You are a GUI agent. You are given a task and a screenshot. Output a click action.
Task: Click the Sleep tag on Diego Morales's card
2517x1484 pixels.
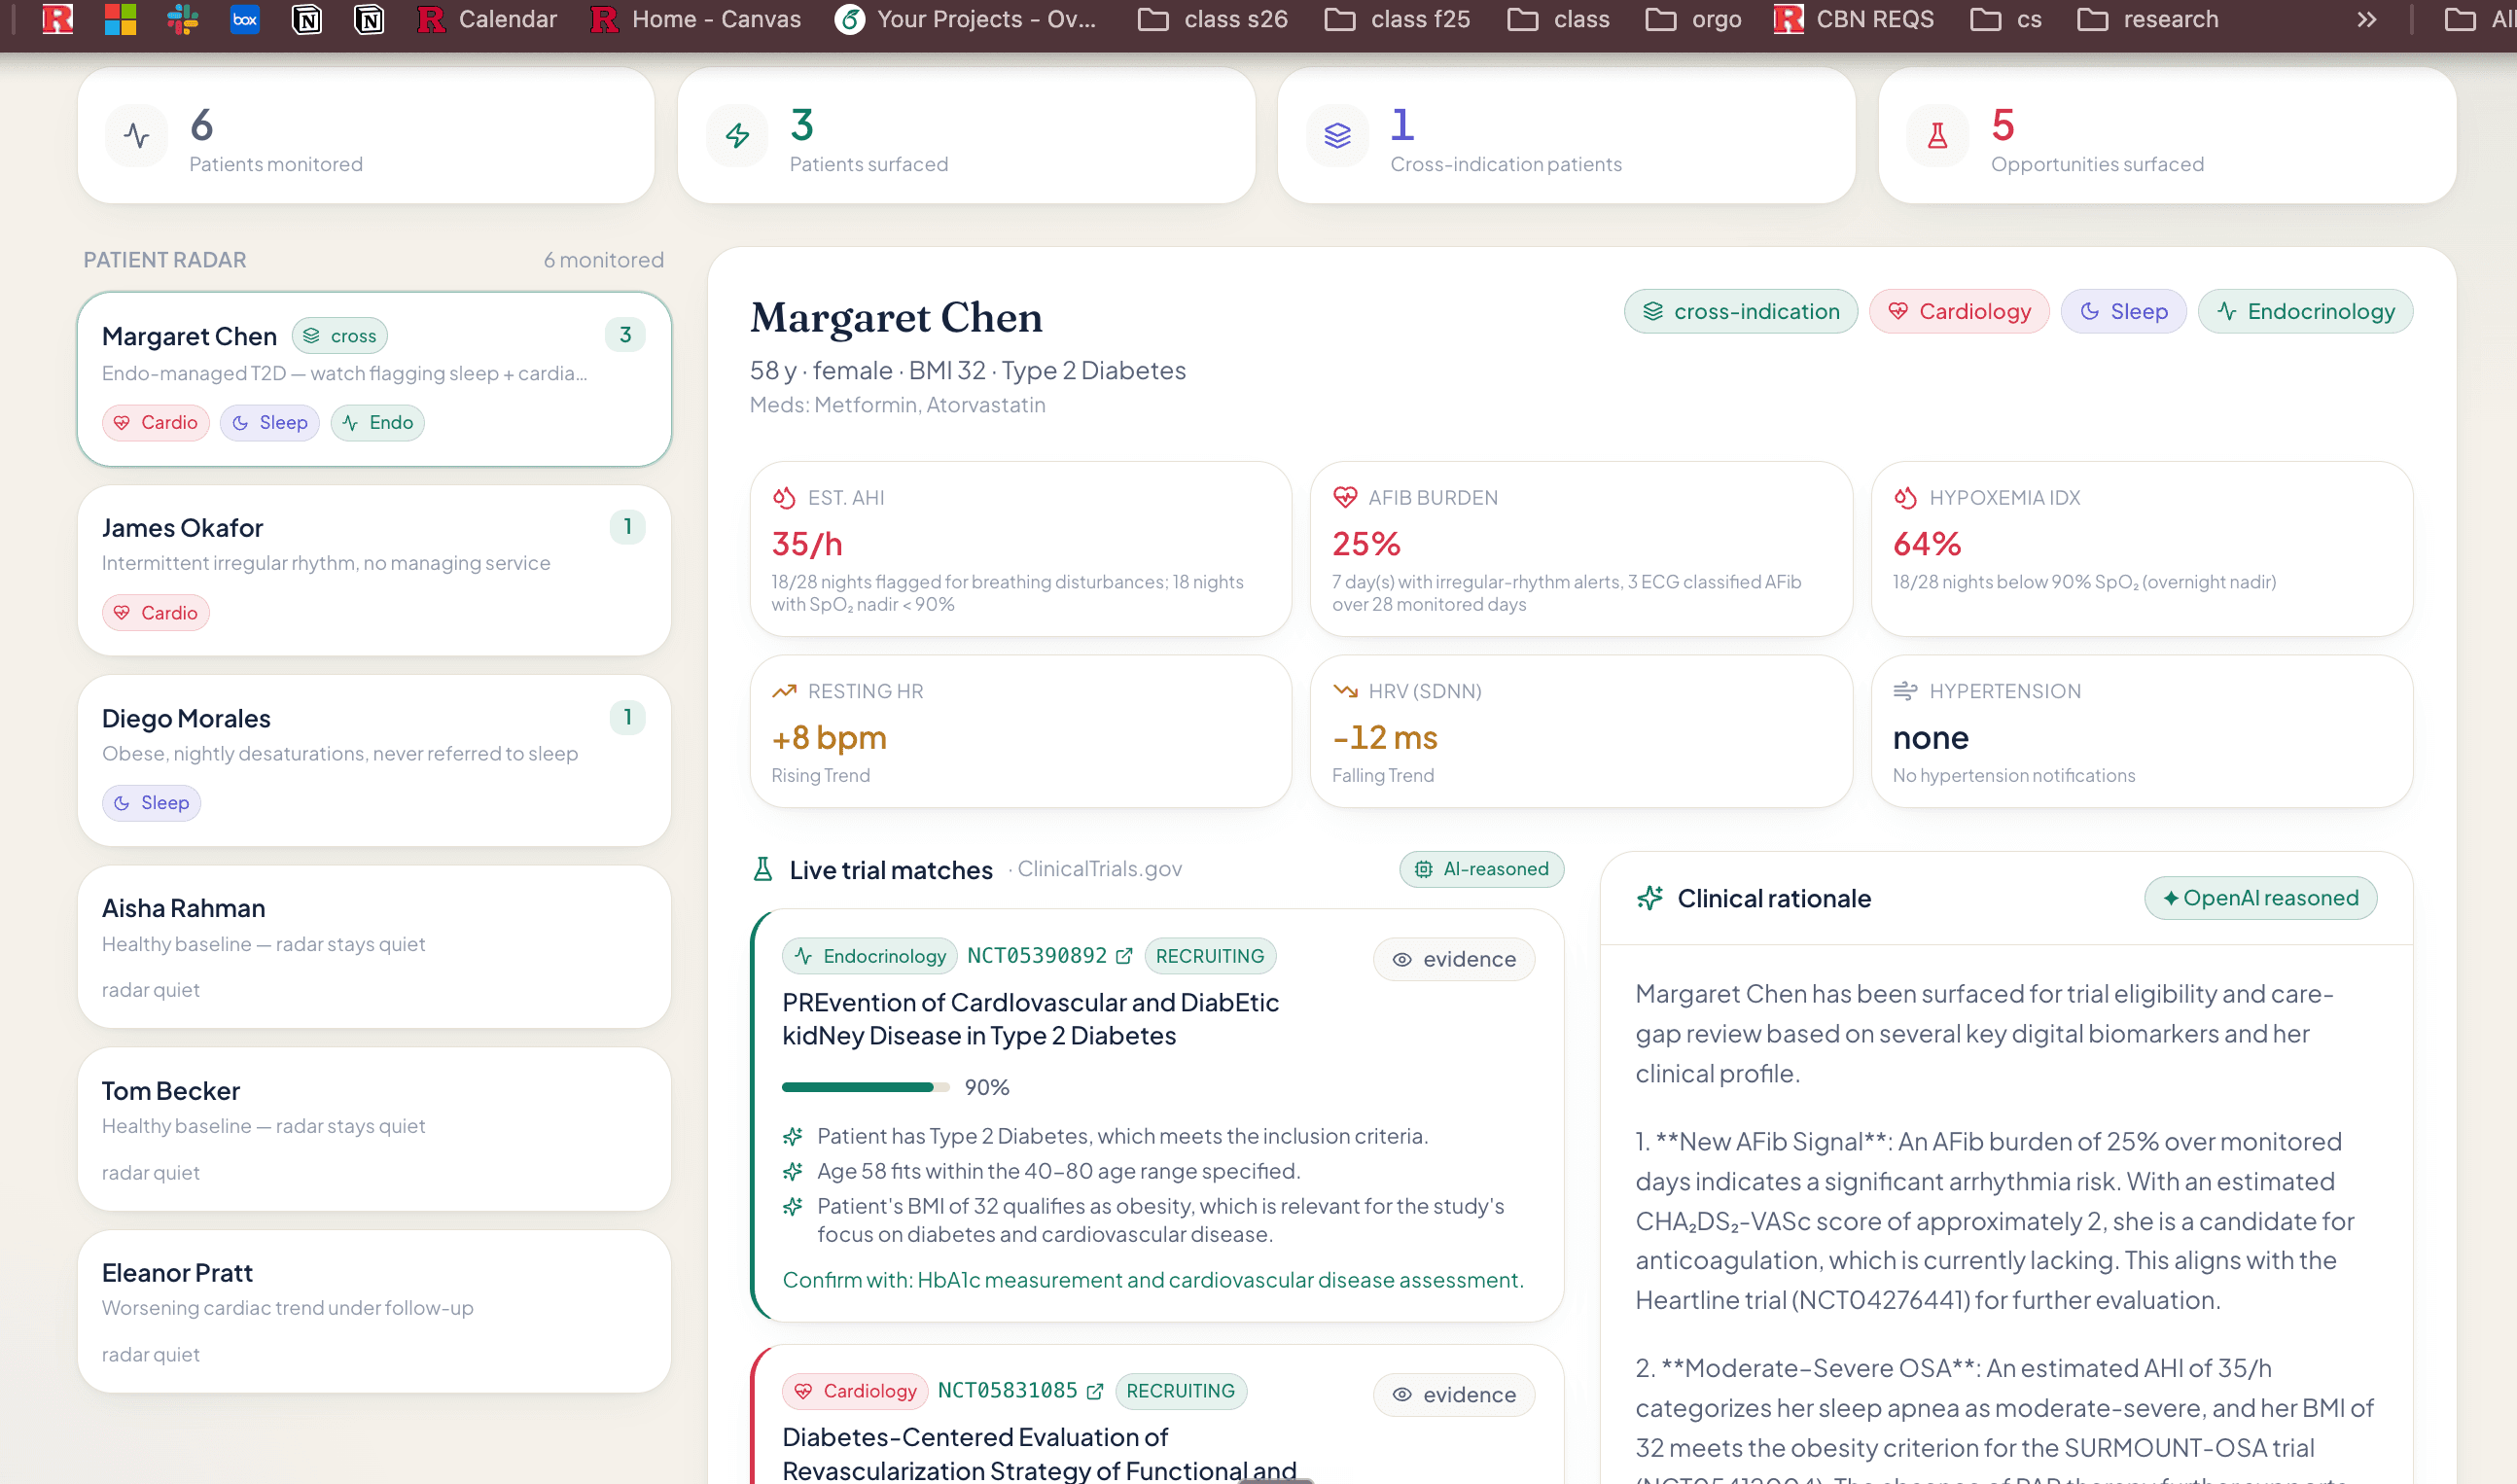point(151,803)
